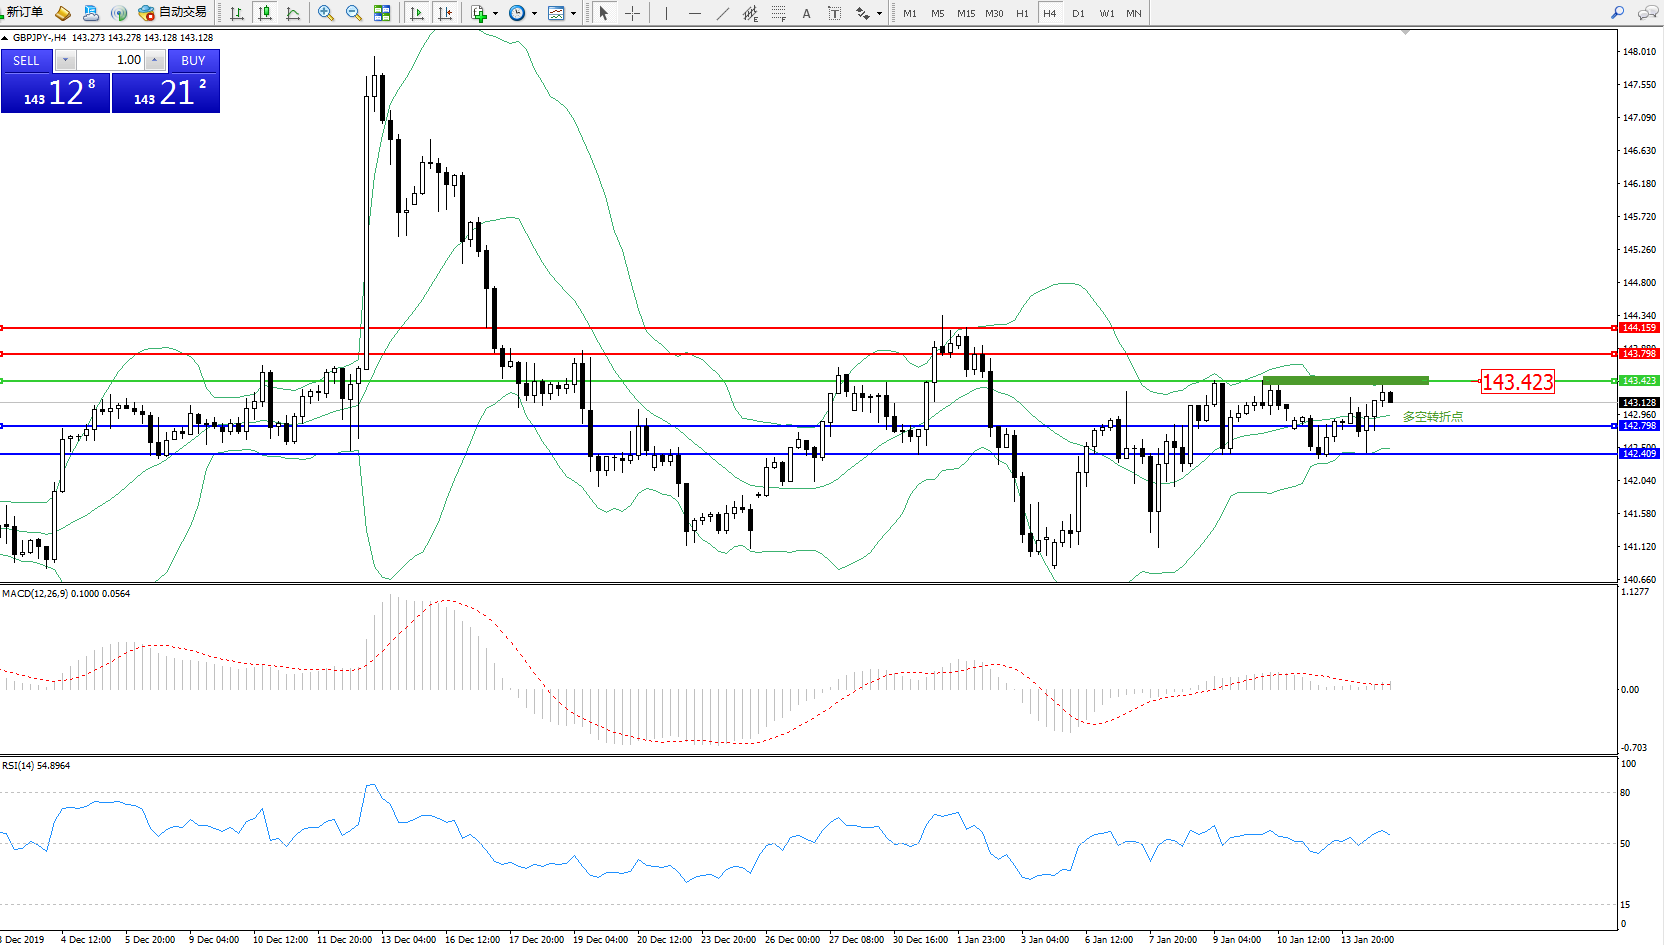The height and width of the screenshot is (945, 1664).
Task: Switch chart to candlestick mode
Action: [265, 13]
